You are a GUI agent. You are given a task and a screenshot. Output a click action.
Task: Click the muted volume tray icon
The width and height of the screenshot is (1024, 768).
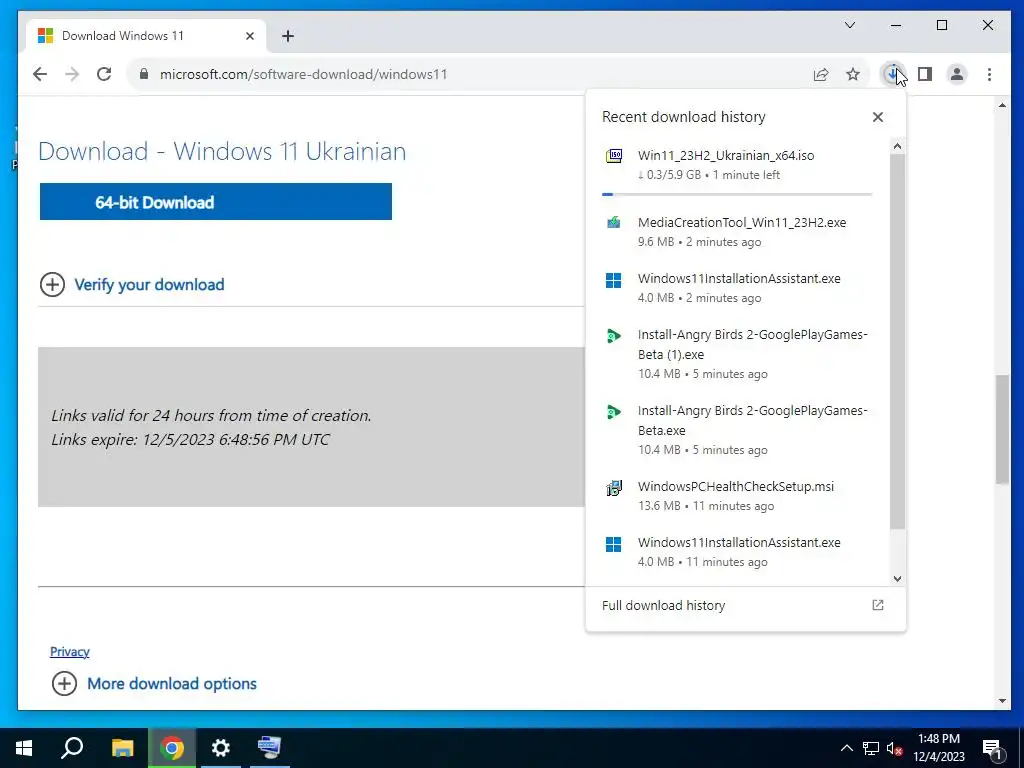[x=895, y=748]
